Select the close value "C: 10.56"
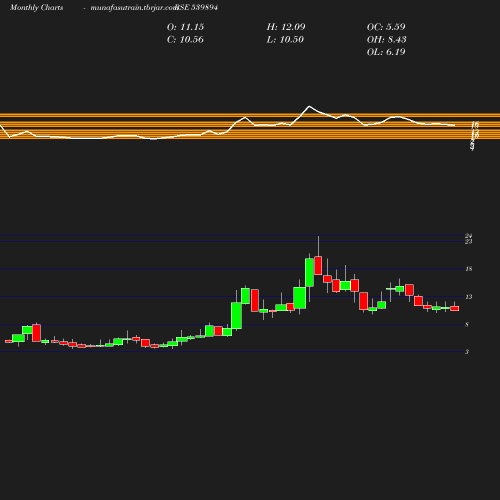Image resolution: width=500 pixels, height=500 pixels. point(185,40)
